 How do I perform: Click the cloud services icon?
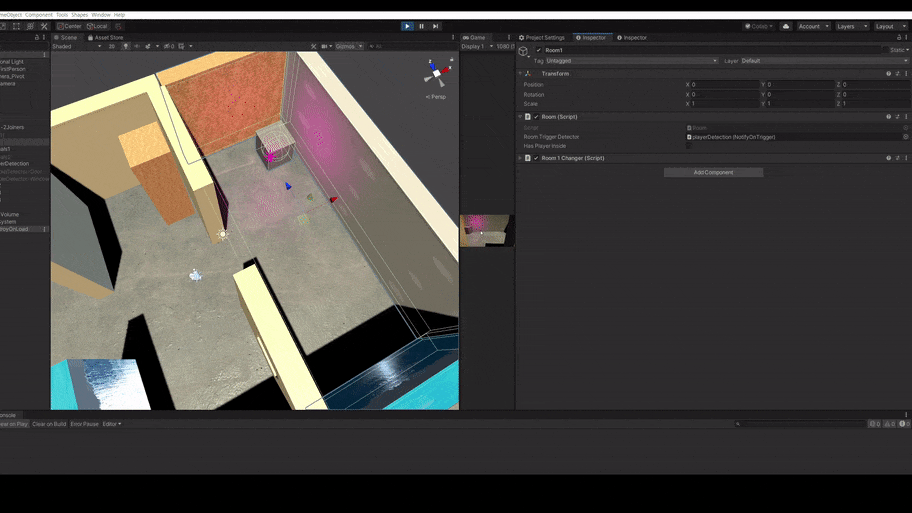[x=786, y=26]
